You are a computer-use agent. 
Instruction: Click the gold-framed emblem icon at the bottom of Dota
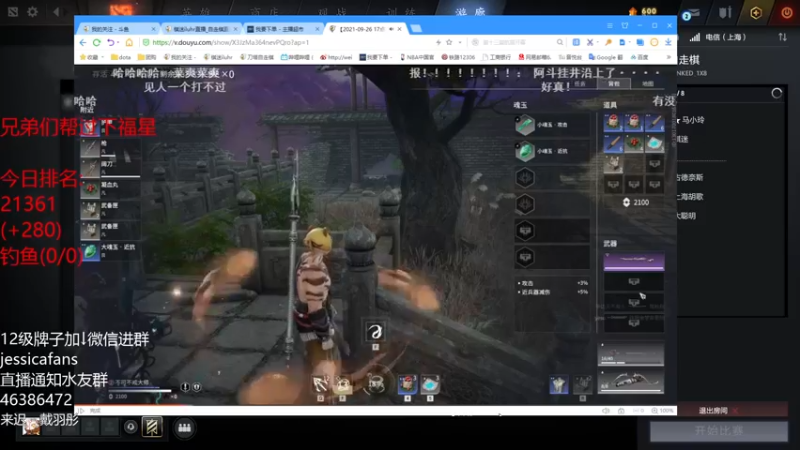pyautogui.click(x=152, y=427)
